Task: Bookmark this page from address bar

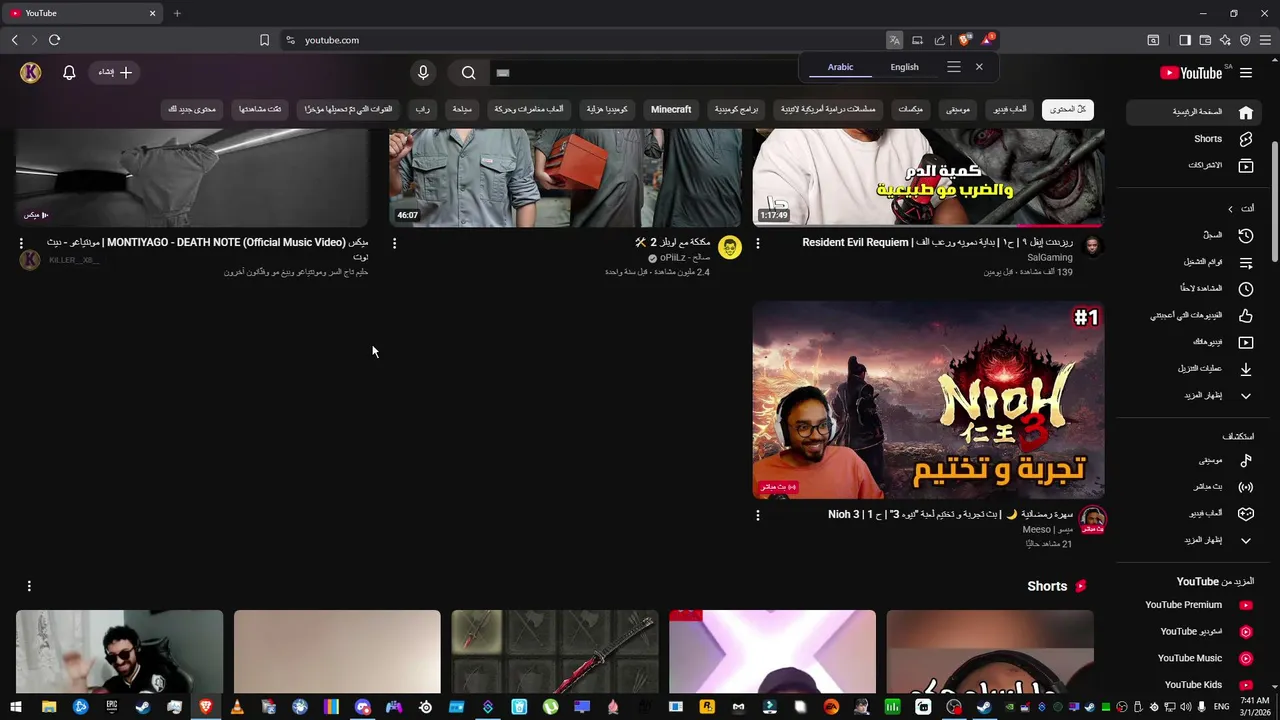Action: [264, 40]
